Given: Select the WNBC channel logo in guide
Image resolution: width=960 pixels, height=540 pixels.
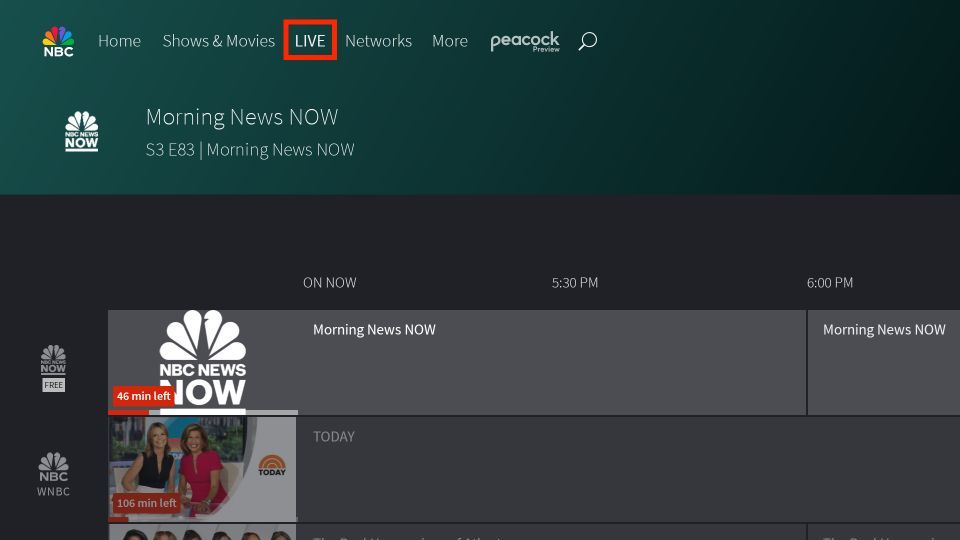Looking at the screenshot, I should point(53,474).
